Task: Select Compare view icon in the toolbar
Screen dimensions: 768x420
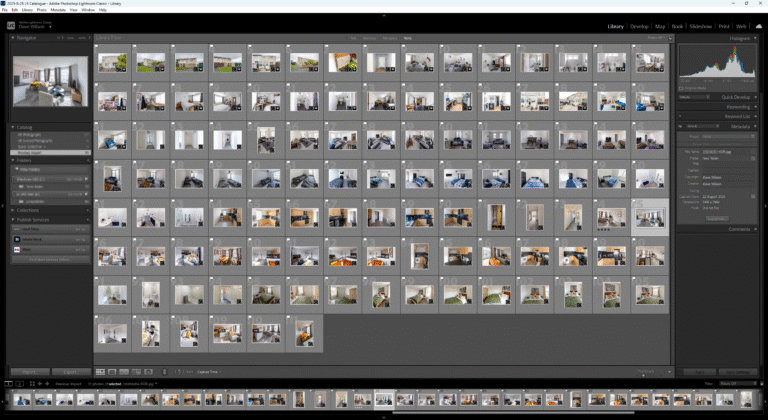Action: pyautogui.click(x=124, y=372)
